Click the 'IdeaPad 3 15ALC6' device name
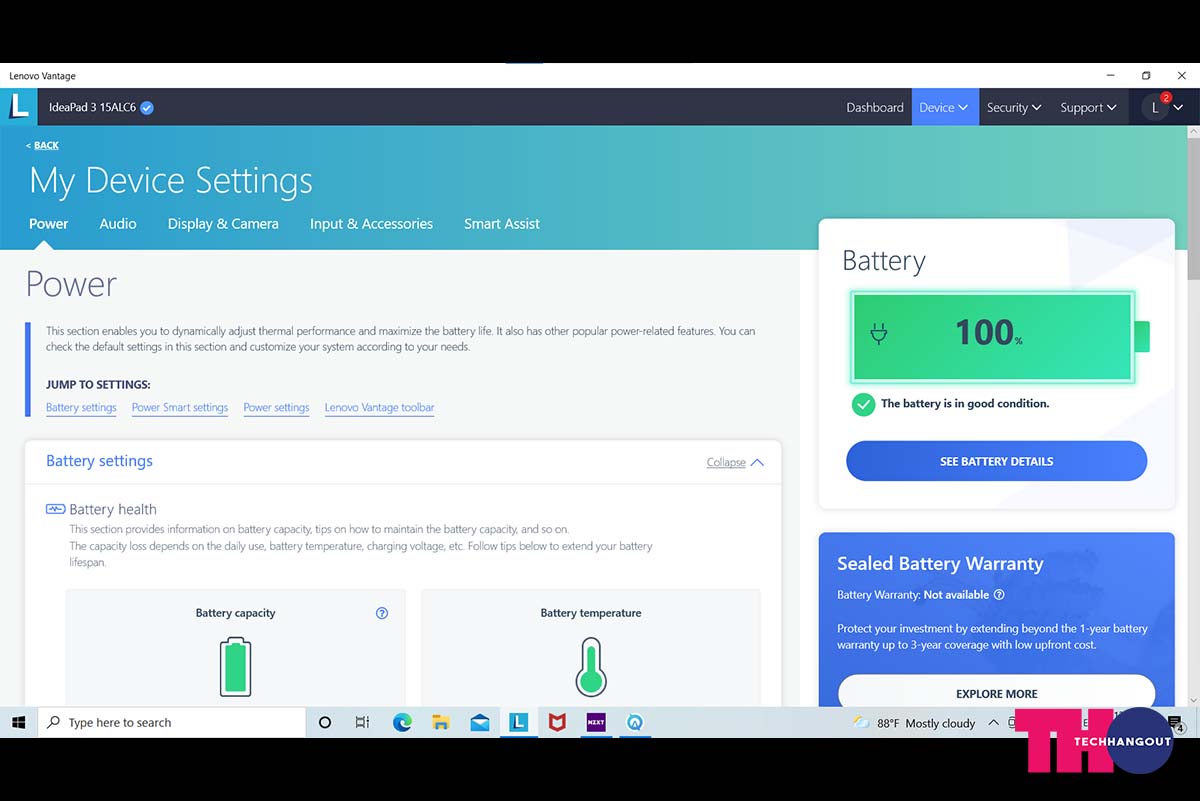This screenshot has width=1200, height=801. [92, 107]
